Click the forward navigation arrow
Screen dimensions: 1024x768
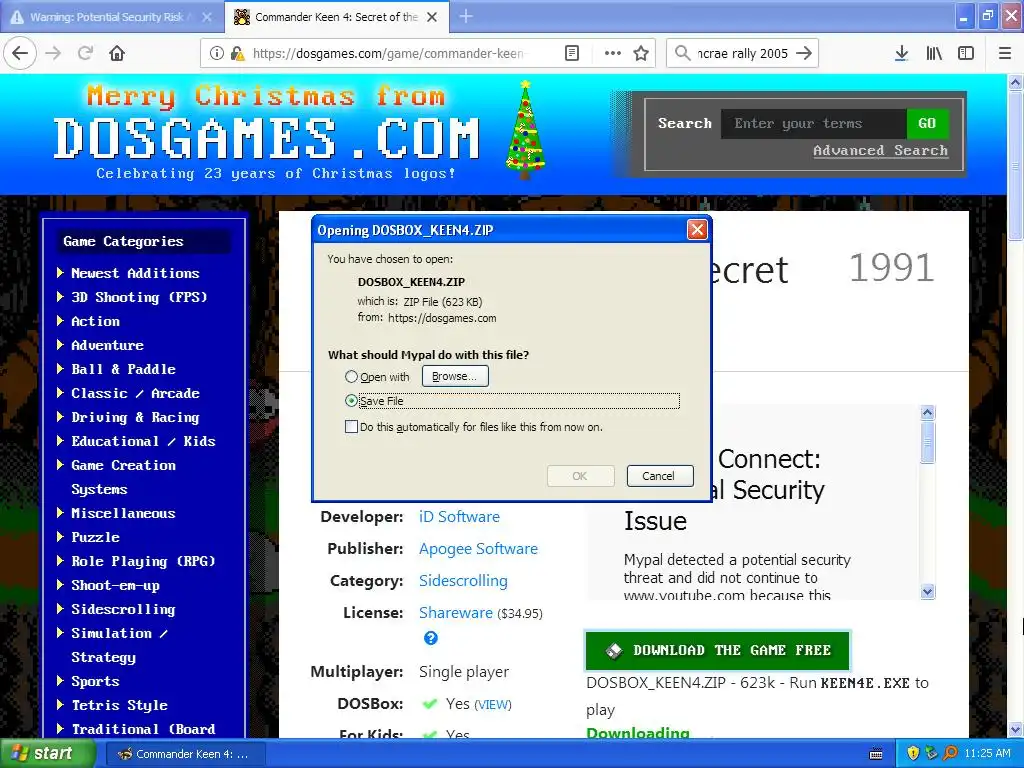coord(54,53)
